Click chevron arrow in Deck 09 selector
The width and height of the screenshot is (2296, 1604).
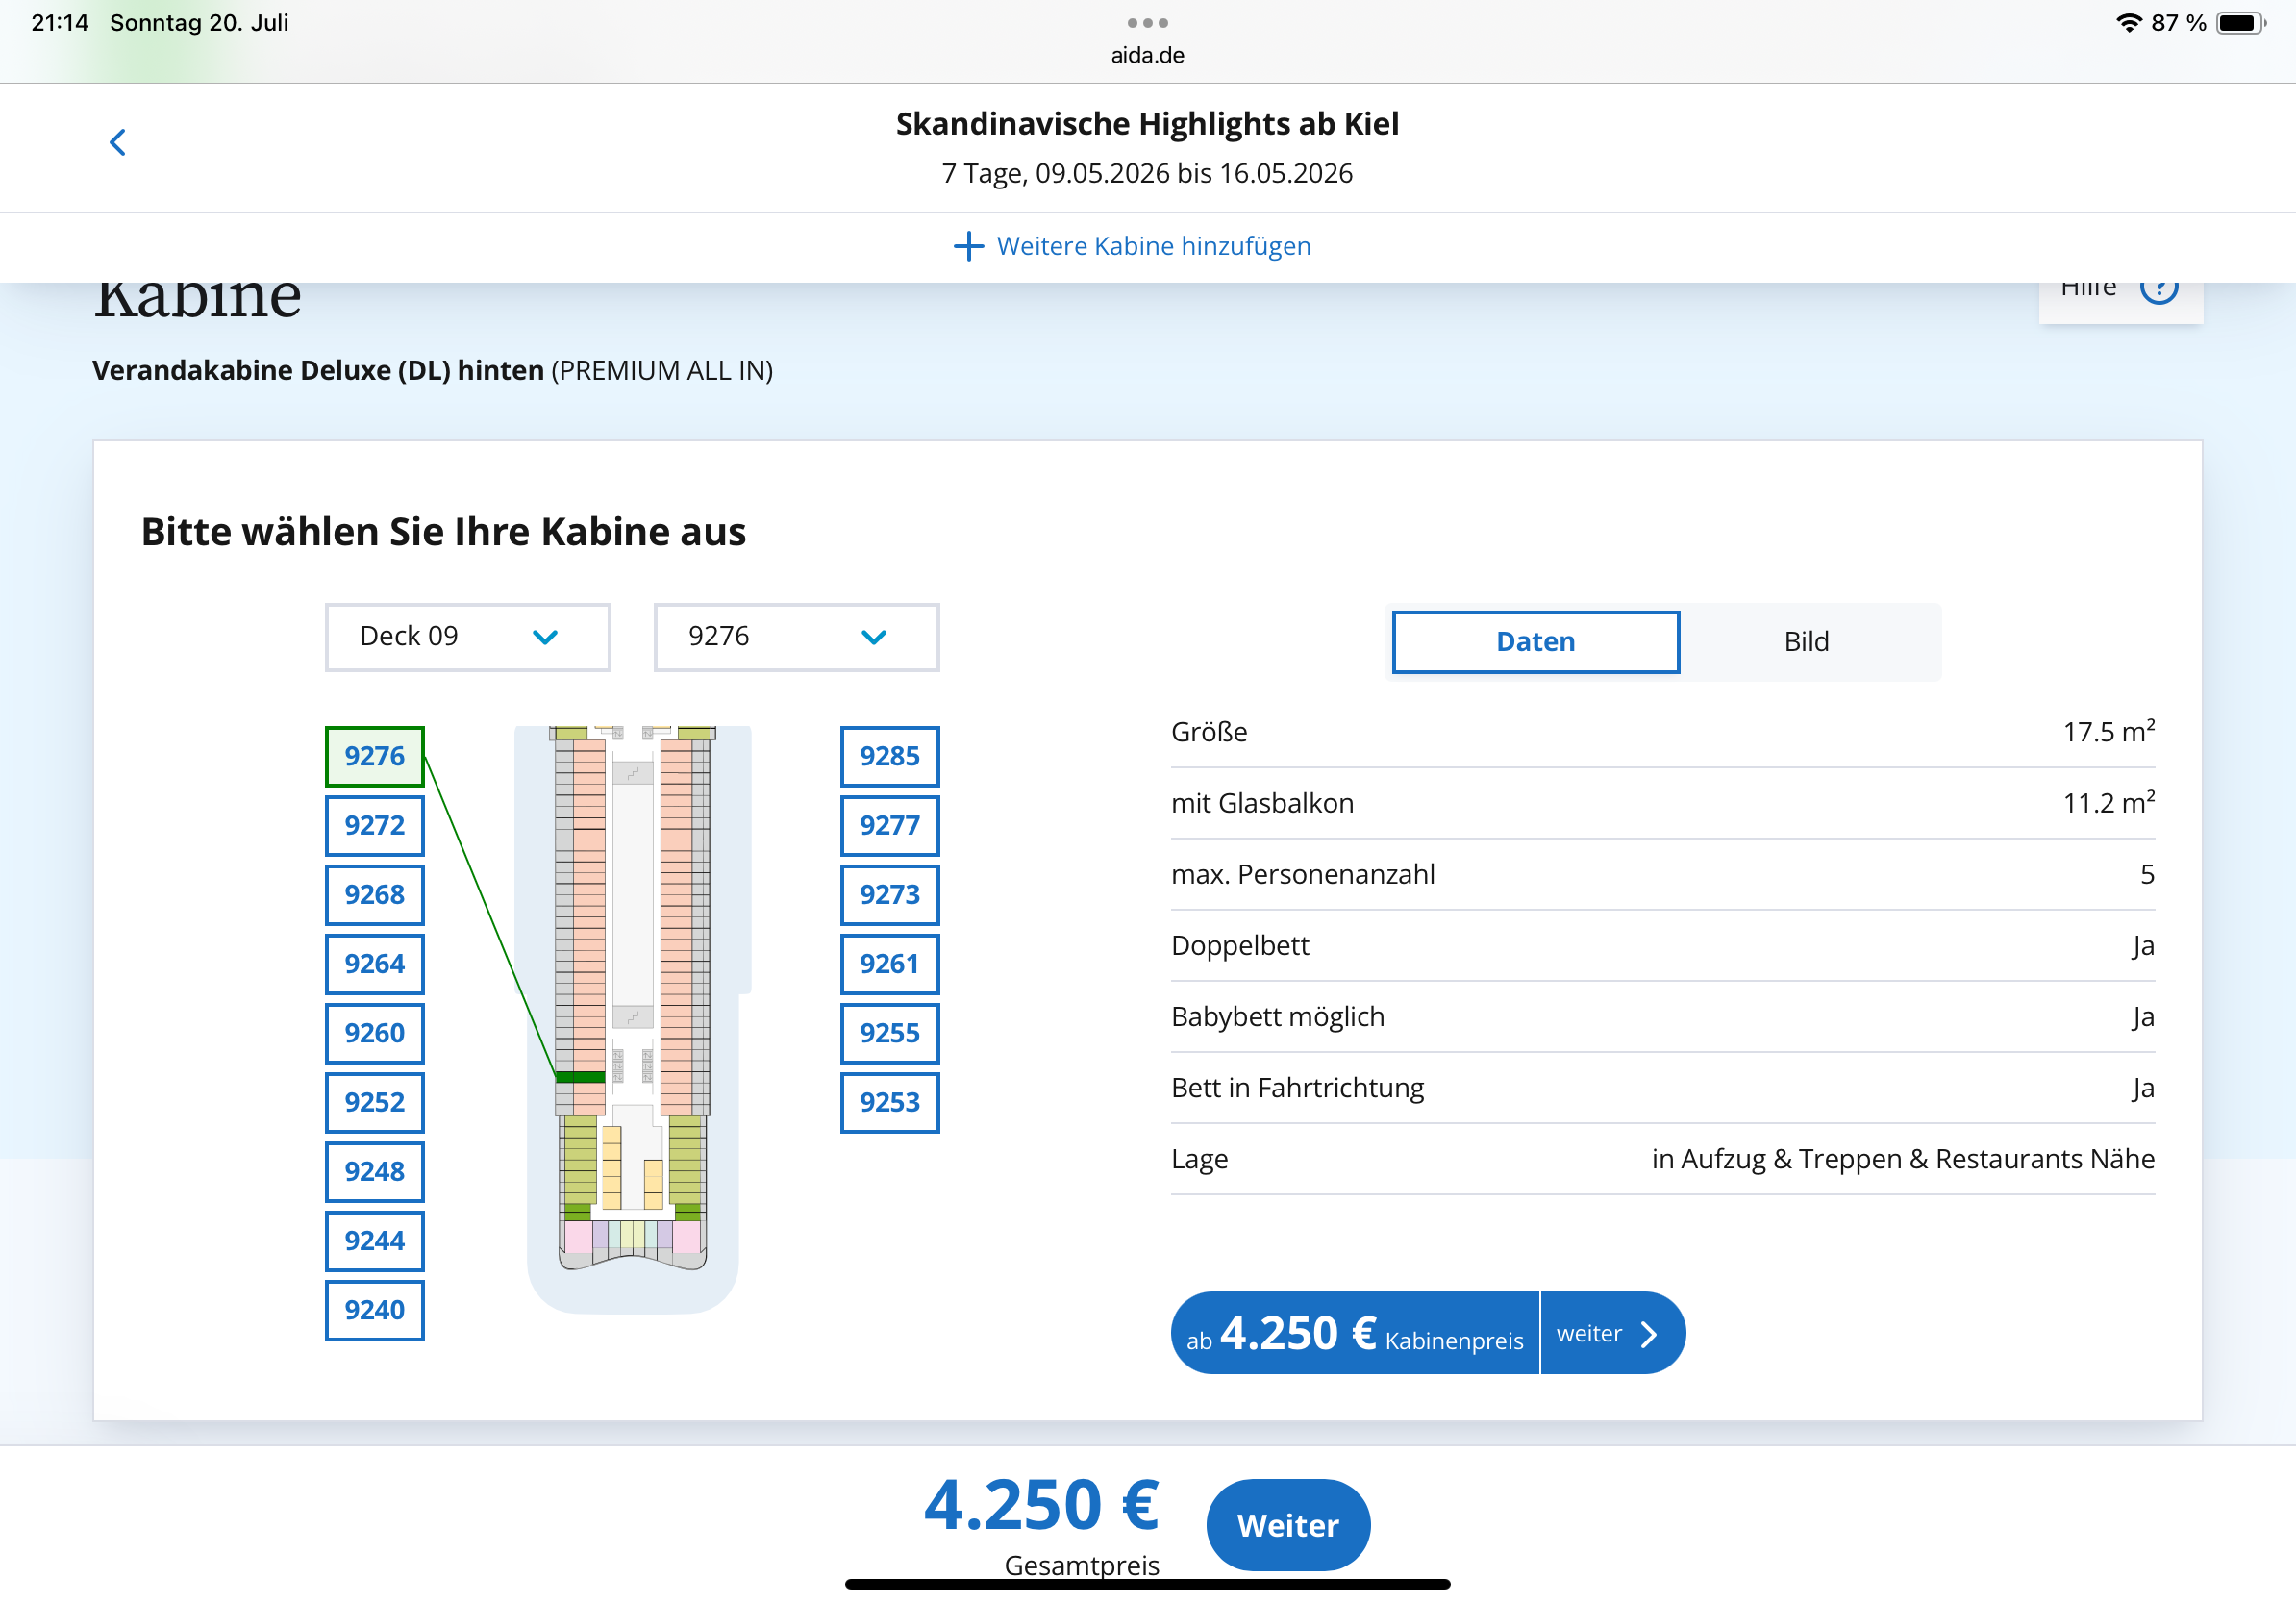545,637
